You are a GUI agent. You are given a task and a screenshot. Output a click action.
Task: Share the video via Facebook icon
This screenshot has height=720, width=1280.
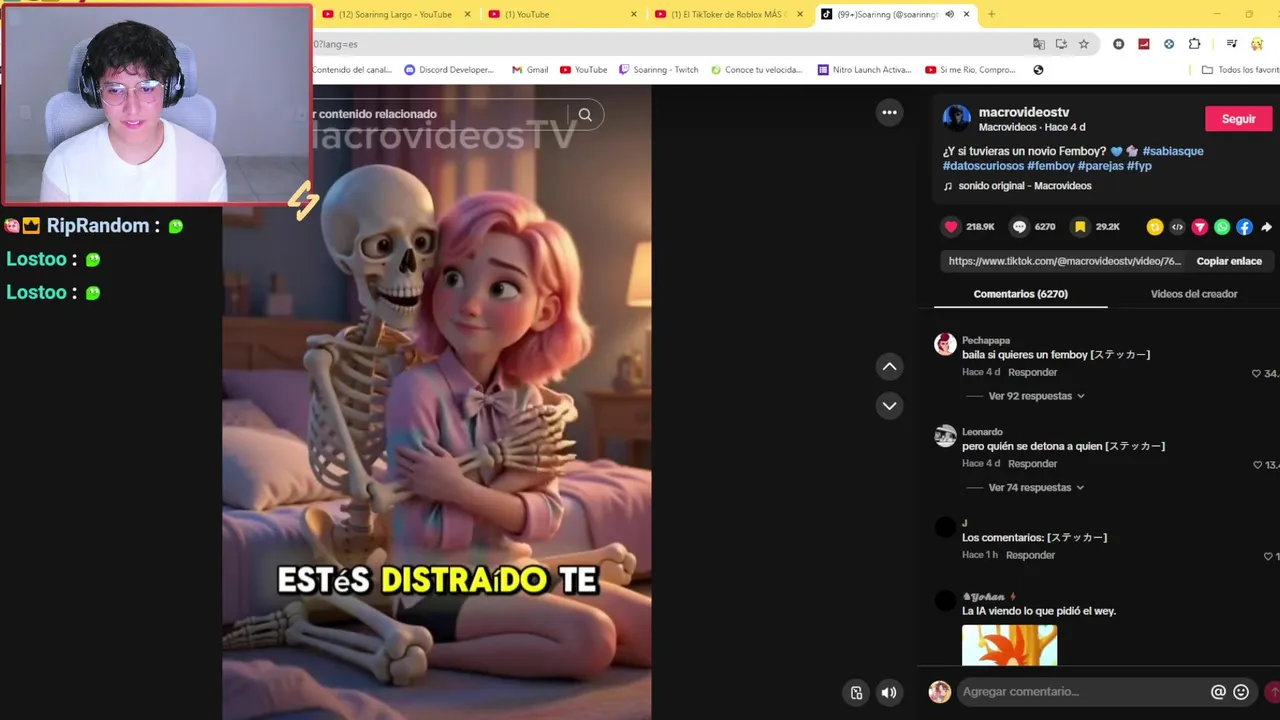(1244, 227)
